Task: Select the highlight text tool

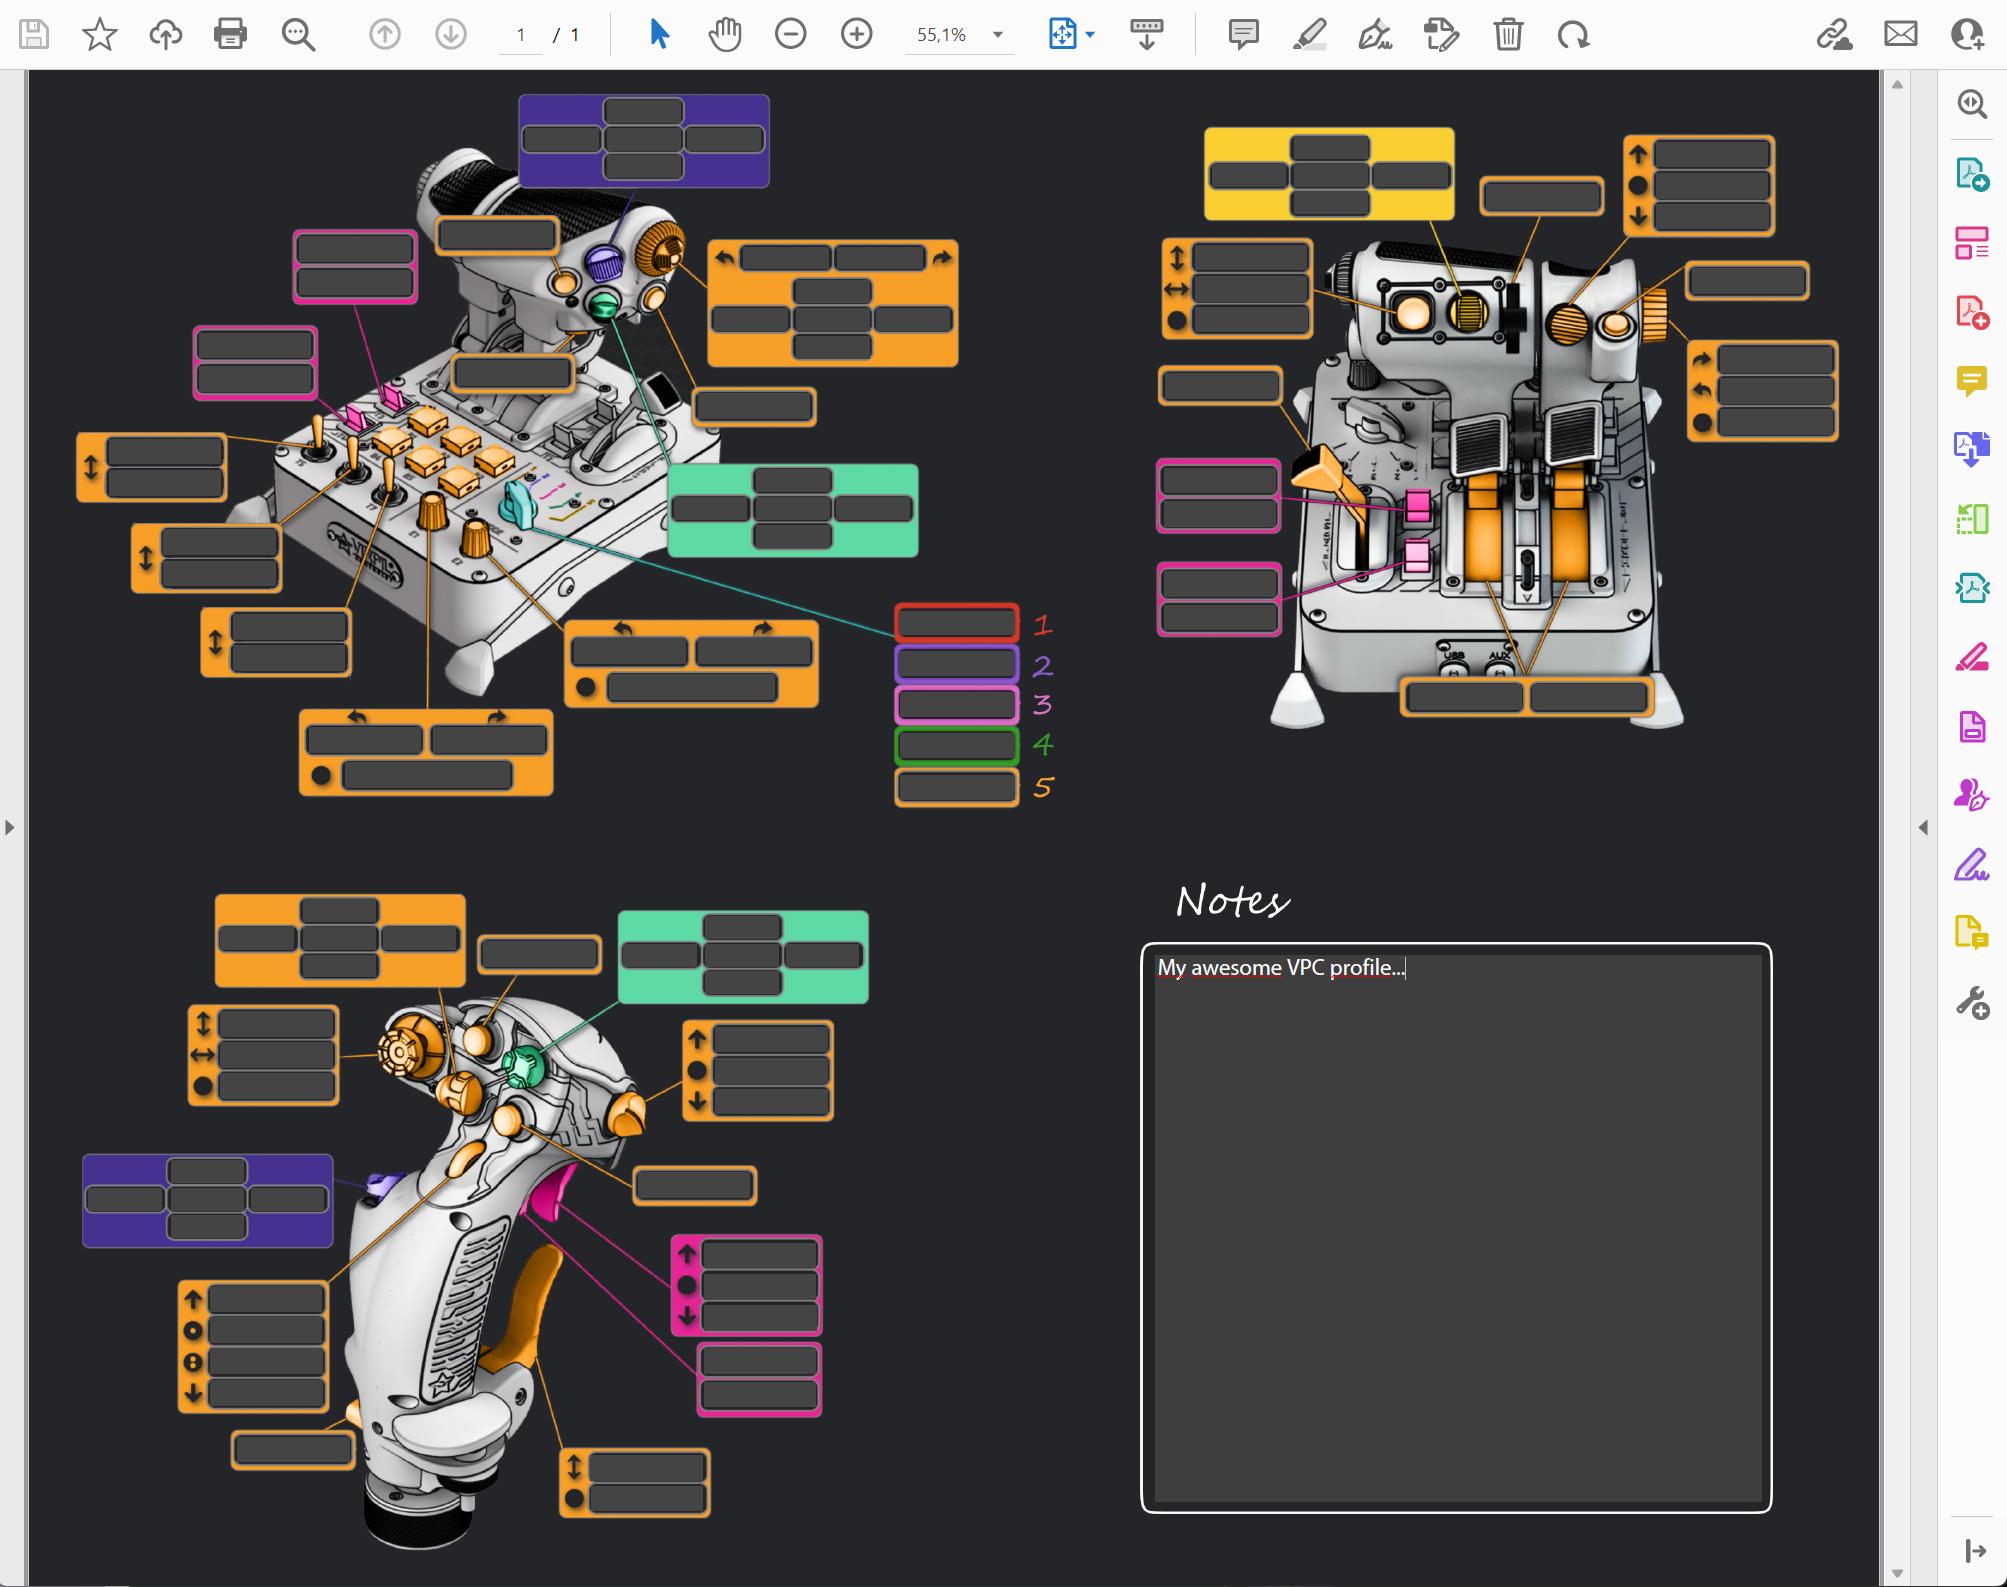Action: [x=1309, y=35]
